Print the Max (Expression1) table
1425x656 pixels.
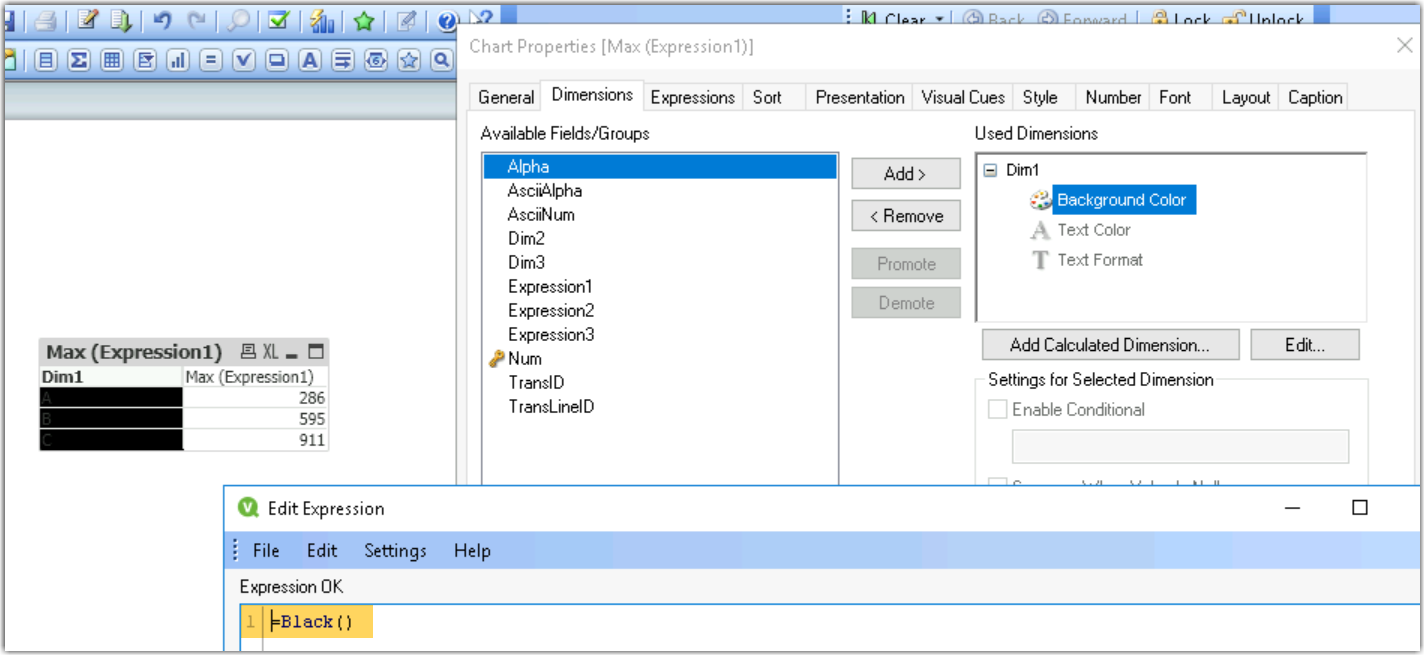click(250, 352)
